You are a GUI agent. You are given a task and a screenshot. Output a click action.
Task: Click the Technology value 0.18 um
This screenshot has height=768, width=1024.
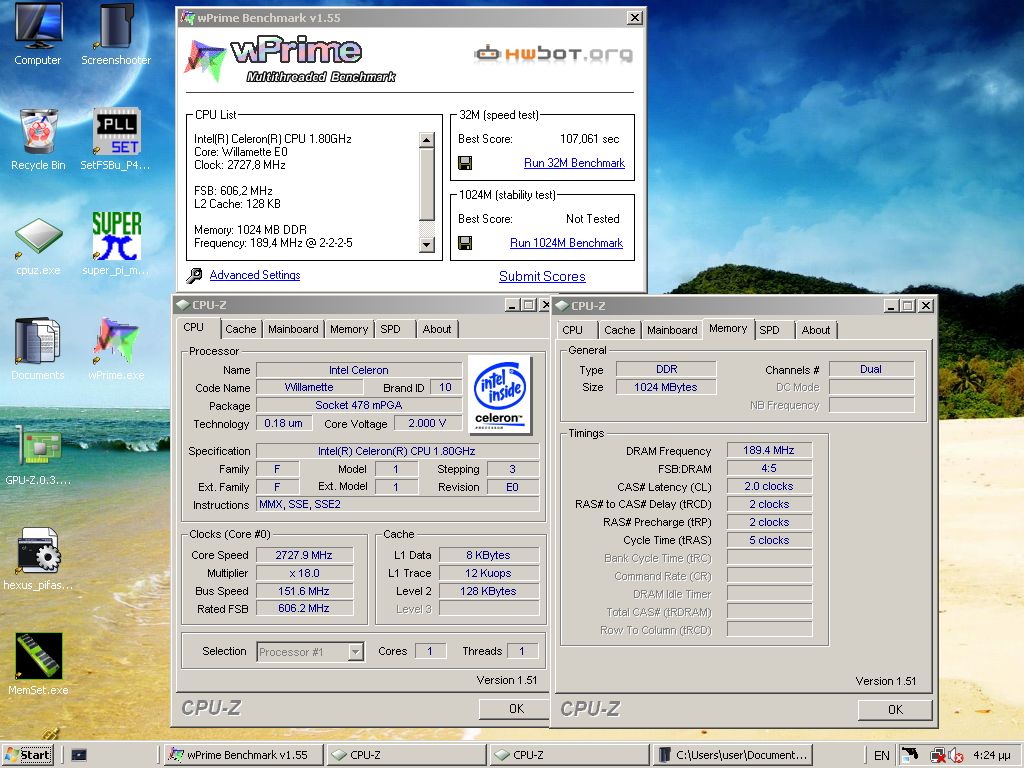[x=283, y=423]
